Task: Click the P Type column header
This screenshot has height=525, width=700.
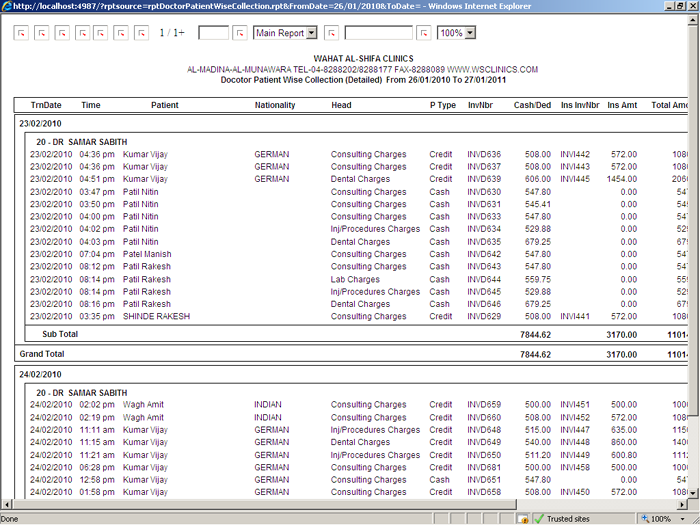Action: 443,105
